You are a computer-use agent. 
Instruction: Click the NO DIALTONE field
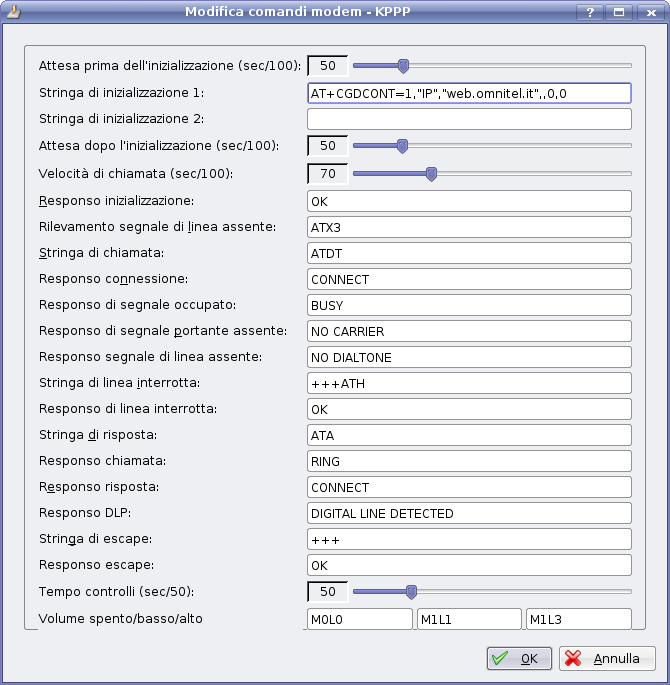469,357
